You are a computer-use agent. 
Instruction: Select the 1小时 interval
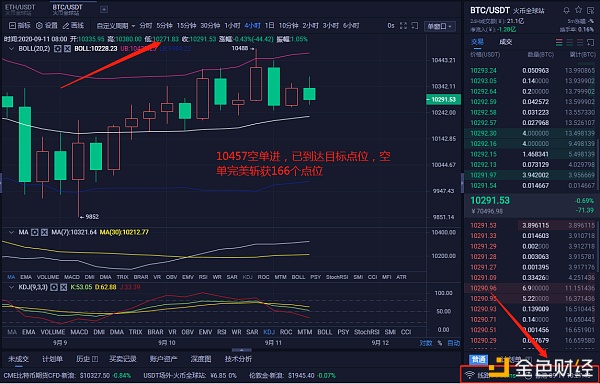pyautogui.click(x=232, y=26)
